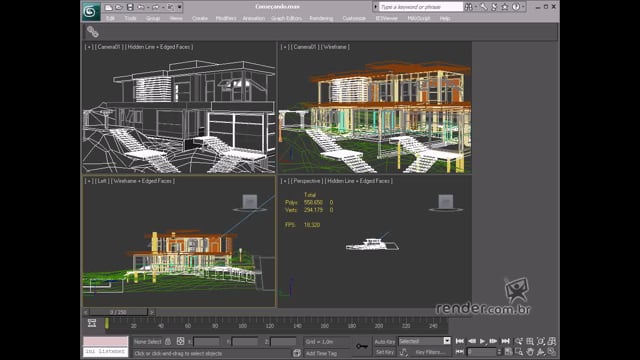Click the Isolate Selection cube icon
The width and height of the screenshot is (640, 360).
(297, 353)
